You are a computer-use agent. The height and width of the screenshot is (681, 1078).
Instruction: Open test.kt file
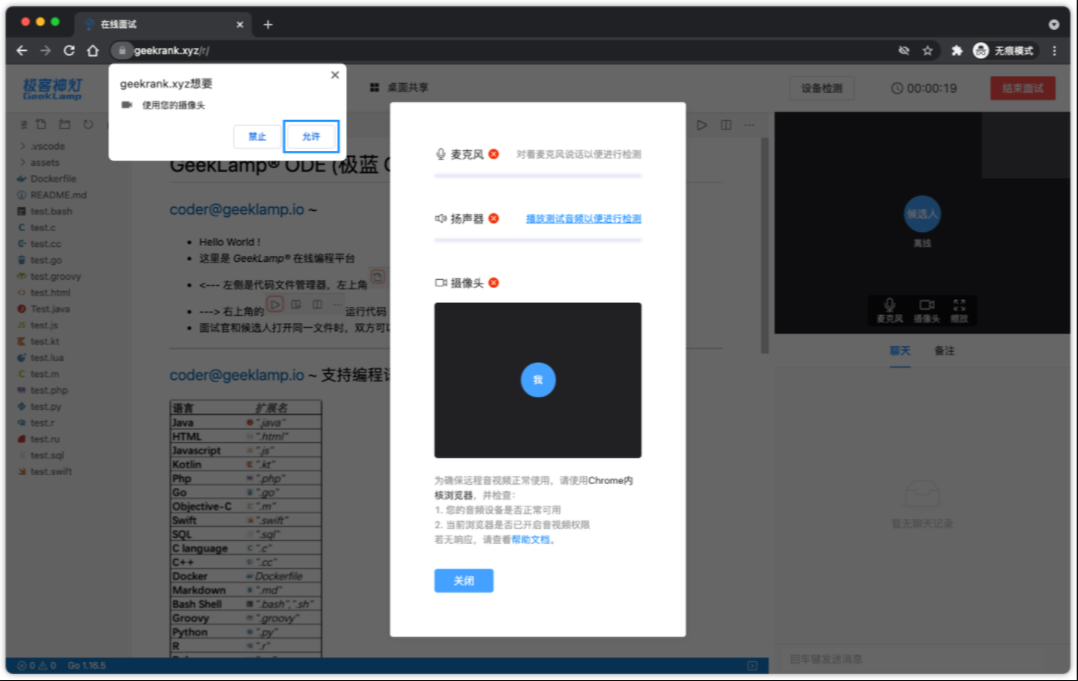44,341
